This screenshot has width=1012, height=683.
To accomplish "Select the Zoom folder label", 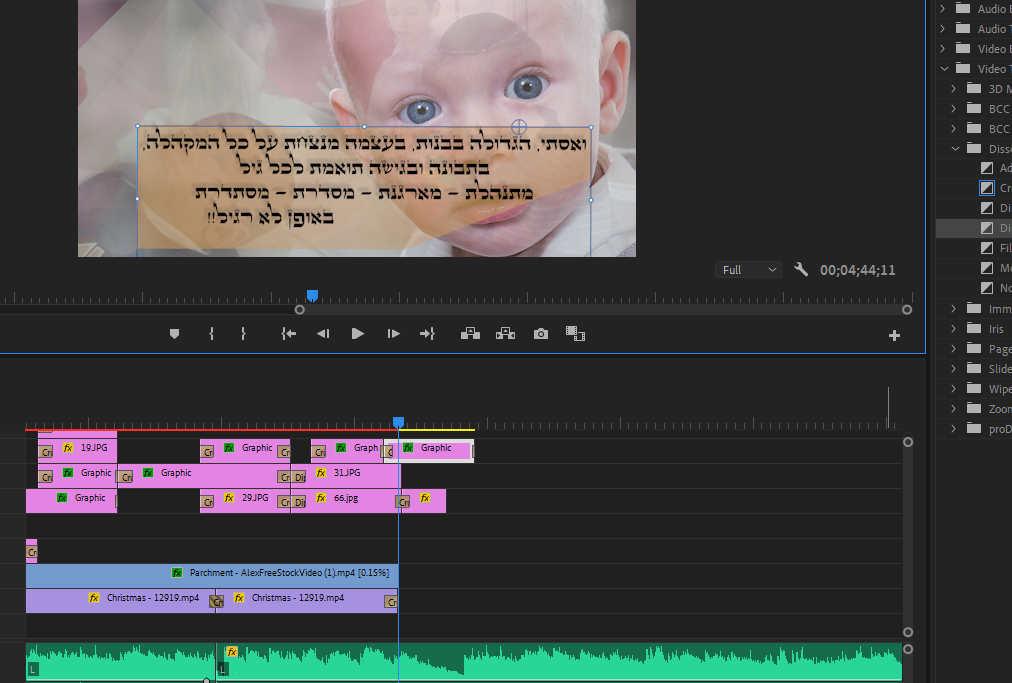I will (x=1000, y=409).
